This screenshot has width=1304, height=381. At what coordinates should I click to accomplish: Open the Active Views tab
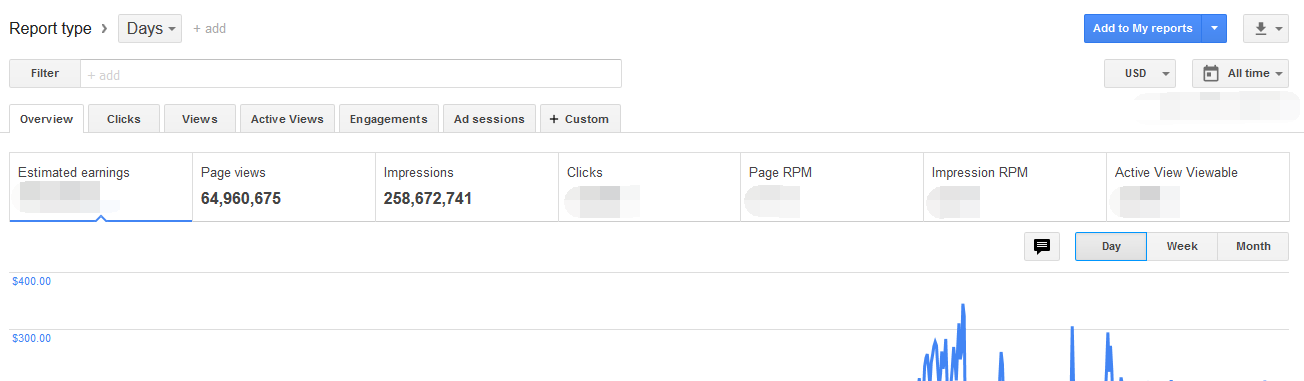(287, 119)
